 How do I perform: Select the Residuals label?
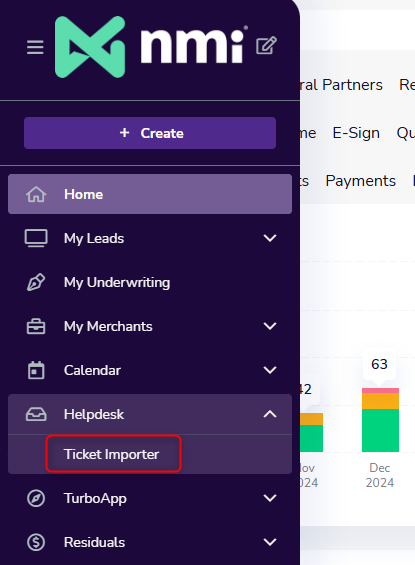(x=94, y=543)
